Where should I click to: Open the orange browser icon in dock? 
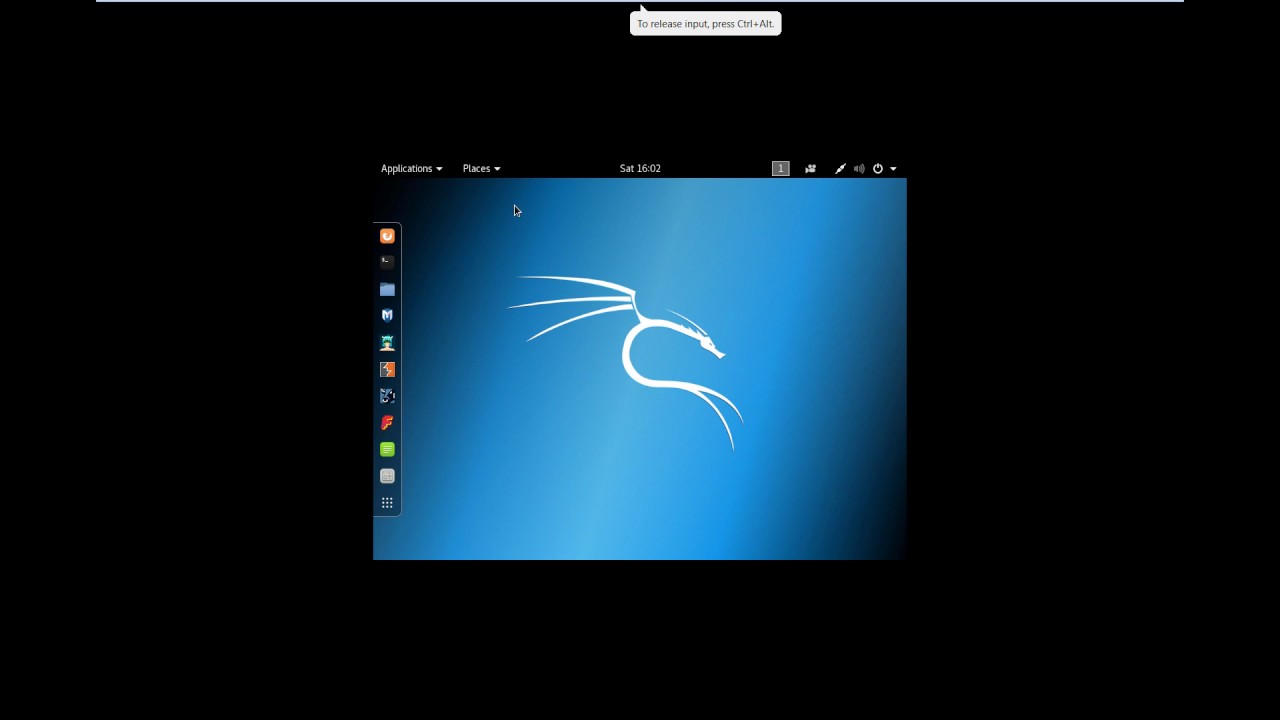point(387,236)
